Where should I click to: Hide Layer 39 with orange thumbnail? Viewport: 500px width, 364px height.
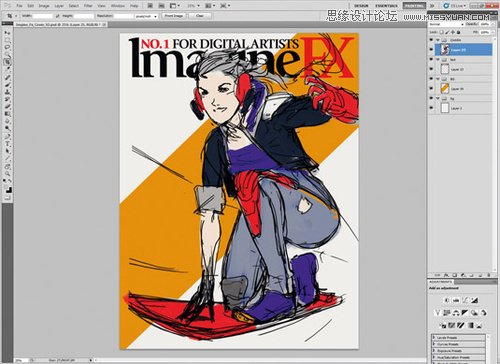[x=431, y=88]
